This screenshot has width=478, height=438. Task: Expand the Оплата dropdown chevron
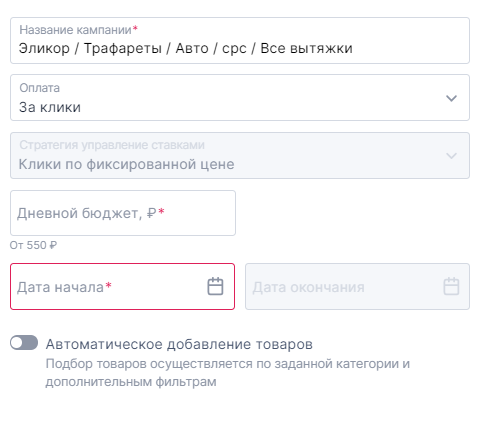[451, 98]
